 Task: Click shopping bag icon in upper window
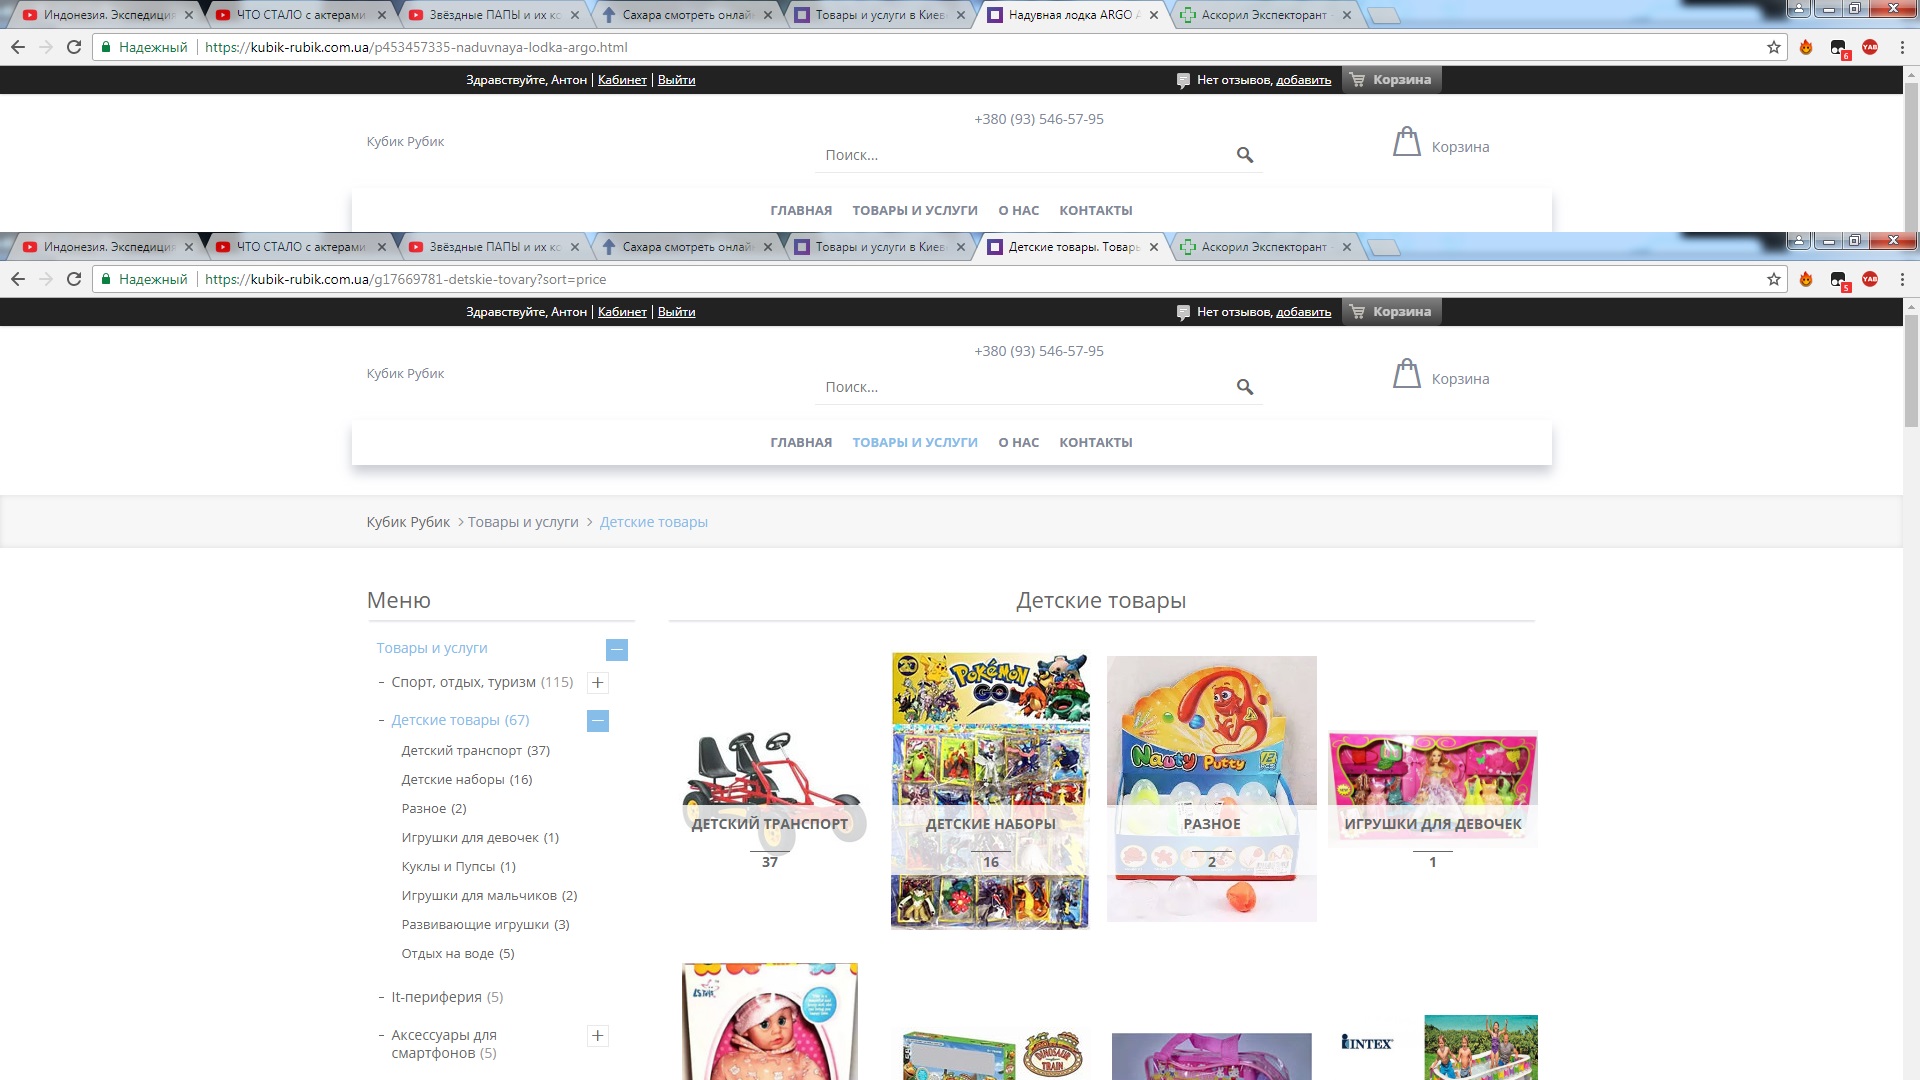pyautogui.click(x=1407, y=141)
